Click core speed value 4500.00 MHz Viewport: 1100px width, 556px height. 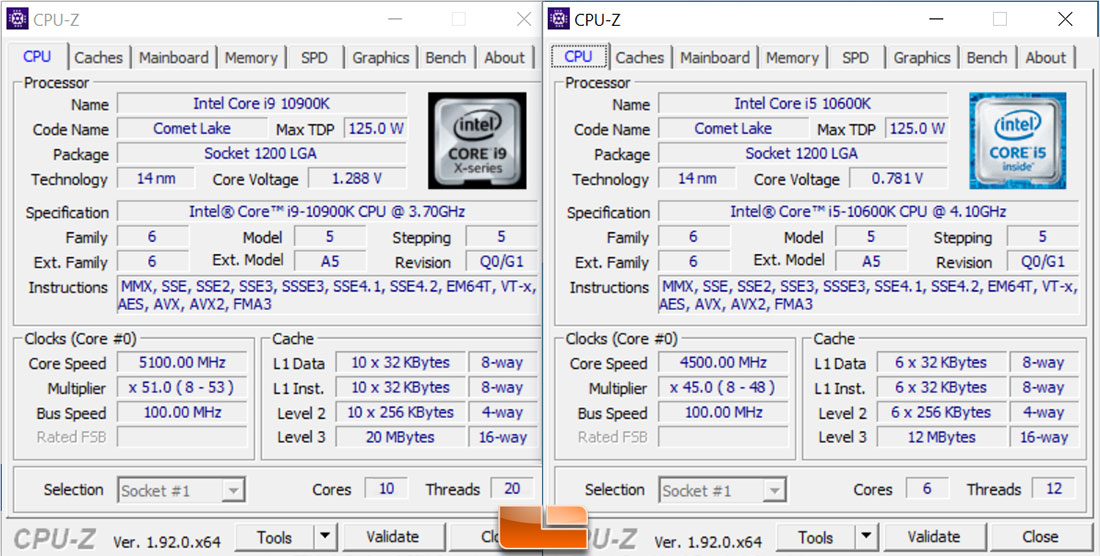point(723,362)
